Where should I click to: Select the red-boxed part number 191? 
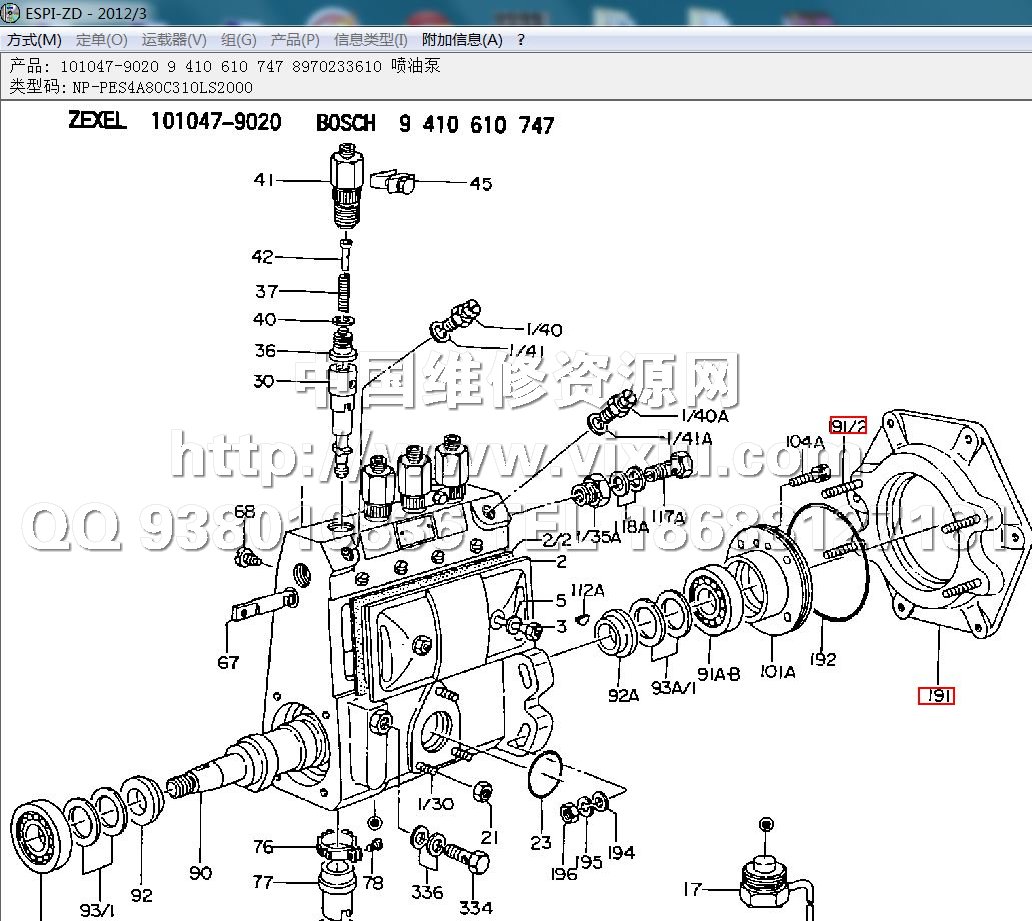(937, 695)
